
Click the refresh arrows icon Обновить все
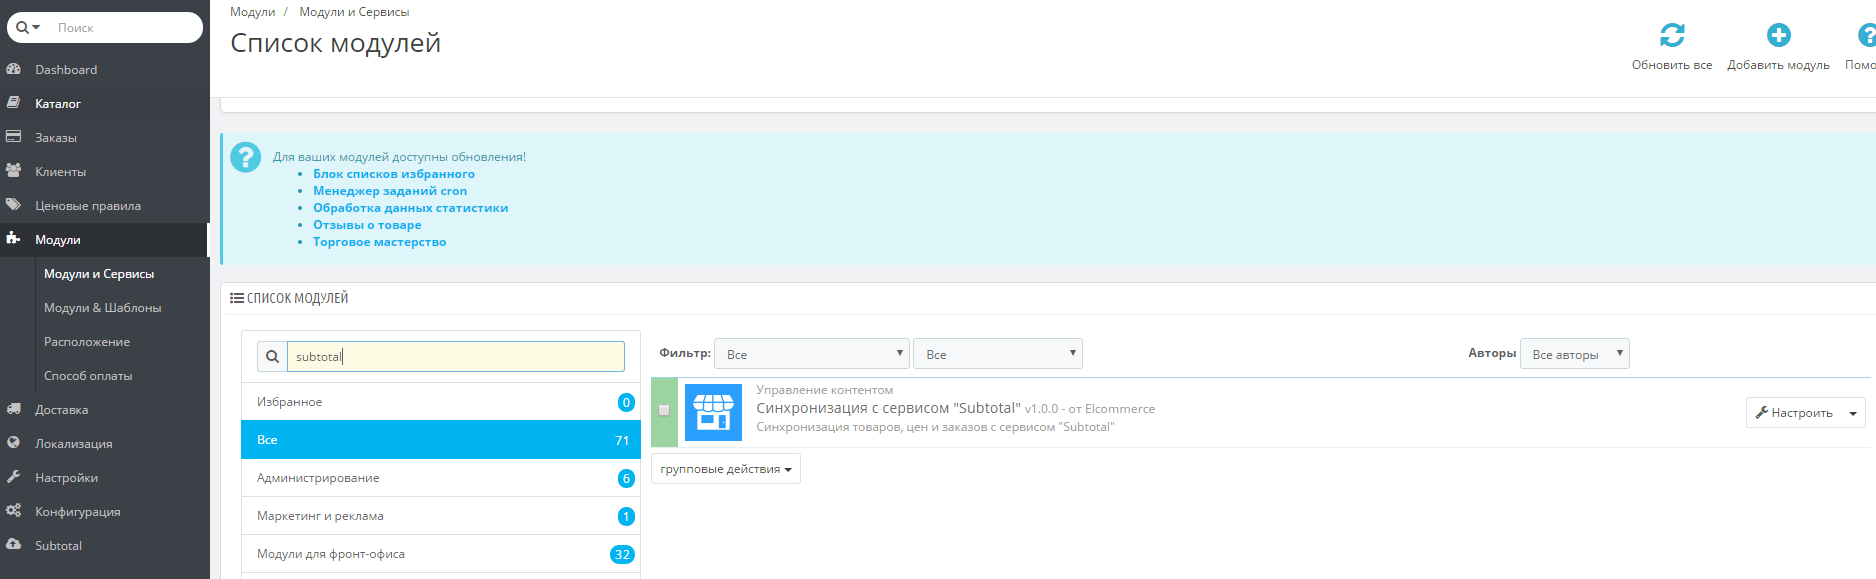[x=1672, y=35]
